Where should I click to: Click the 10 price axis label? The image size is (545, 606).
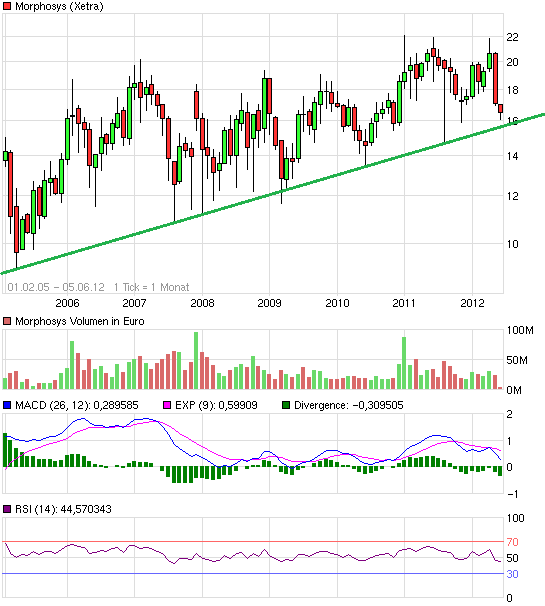pos(512,244)
